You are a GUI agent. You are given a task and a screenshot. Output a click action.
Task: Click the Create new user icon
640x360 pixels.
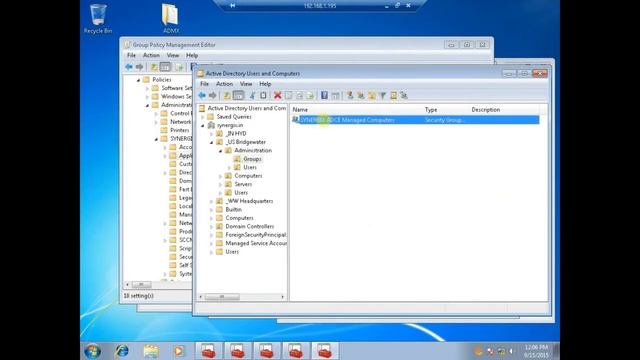350,96
